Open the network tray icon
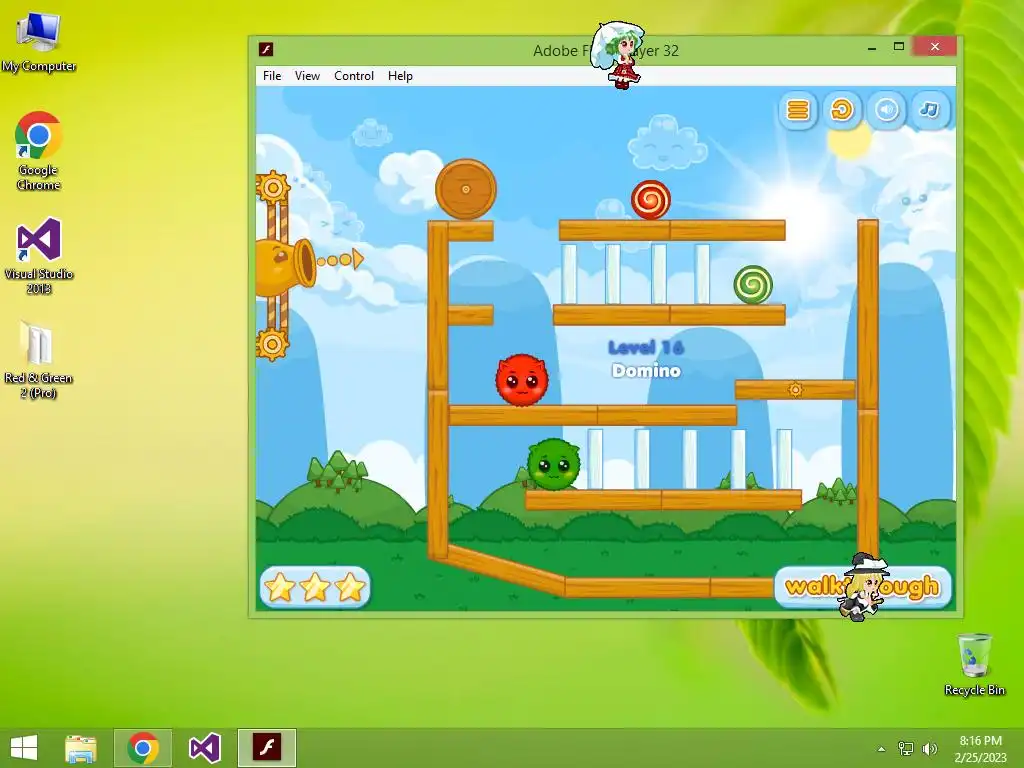Screen dimensions: 1024x768 [906, 749]
